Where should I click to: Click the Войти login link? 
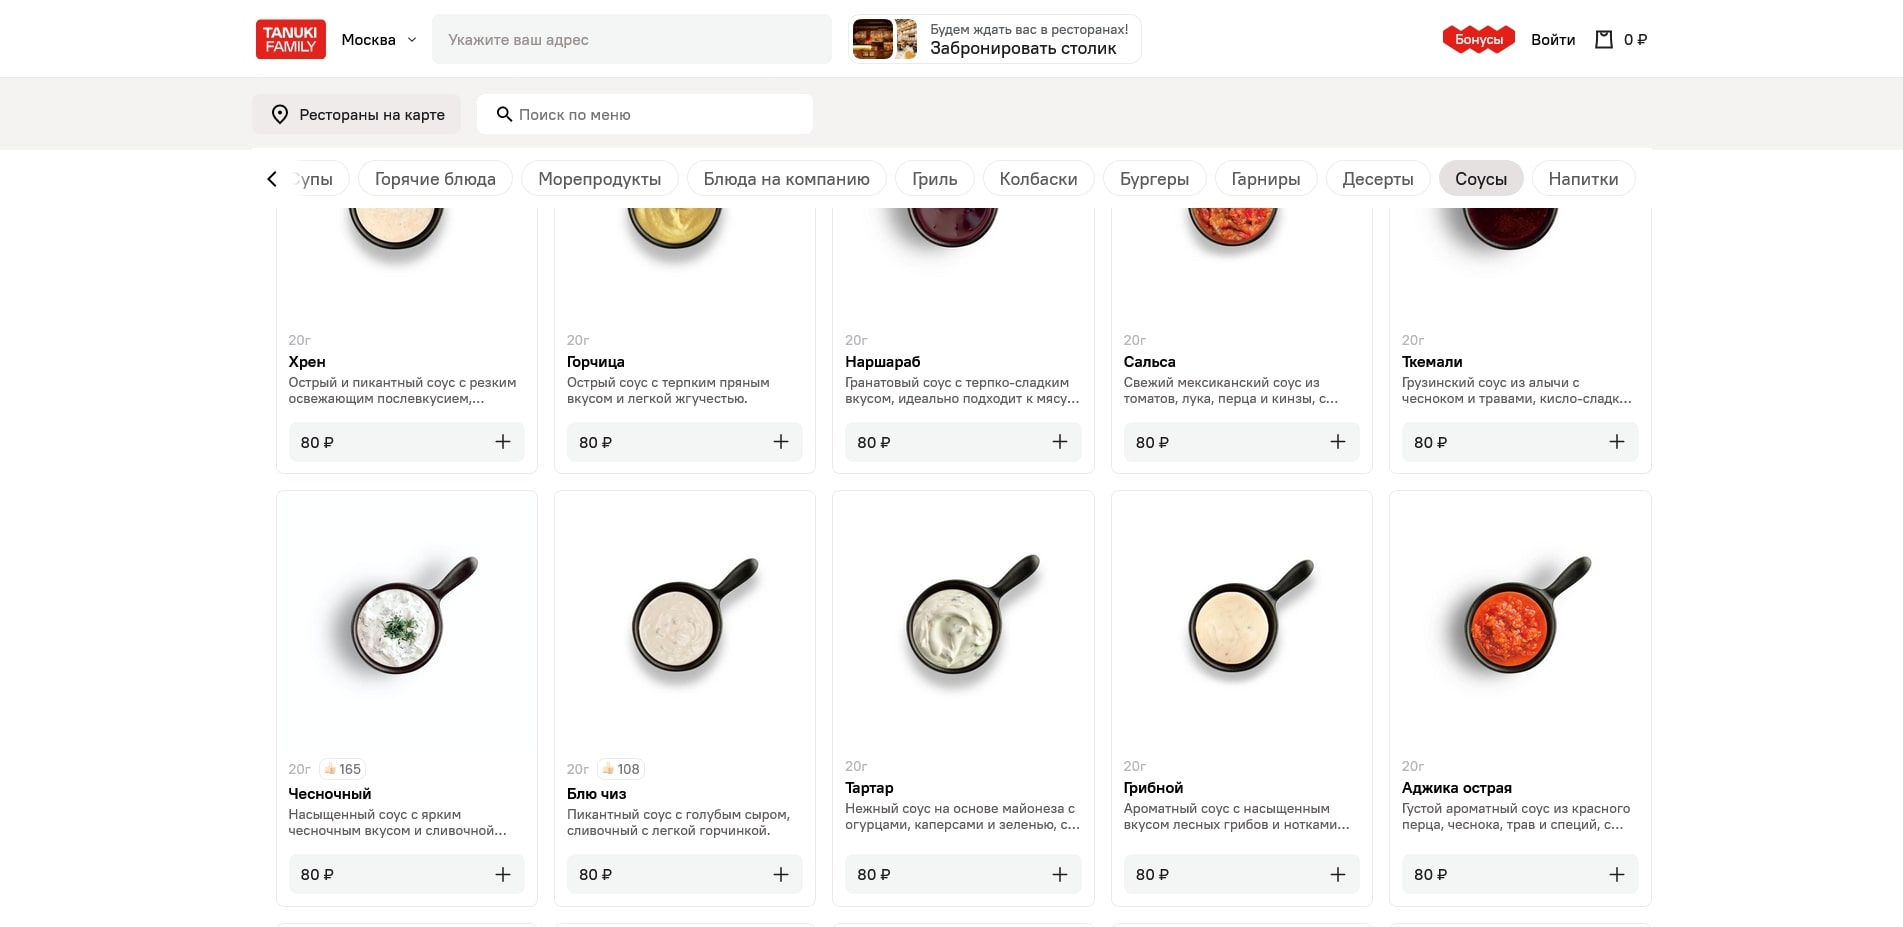[x=1553, y=40]
